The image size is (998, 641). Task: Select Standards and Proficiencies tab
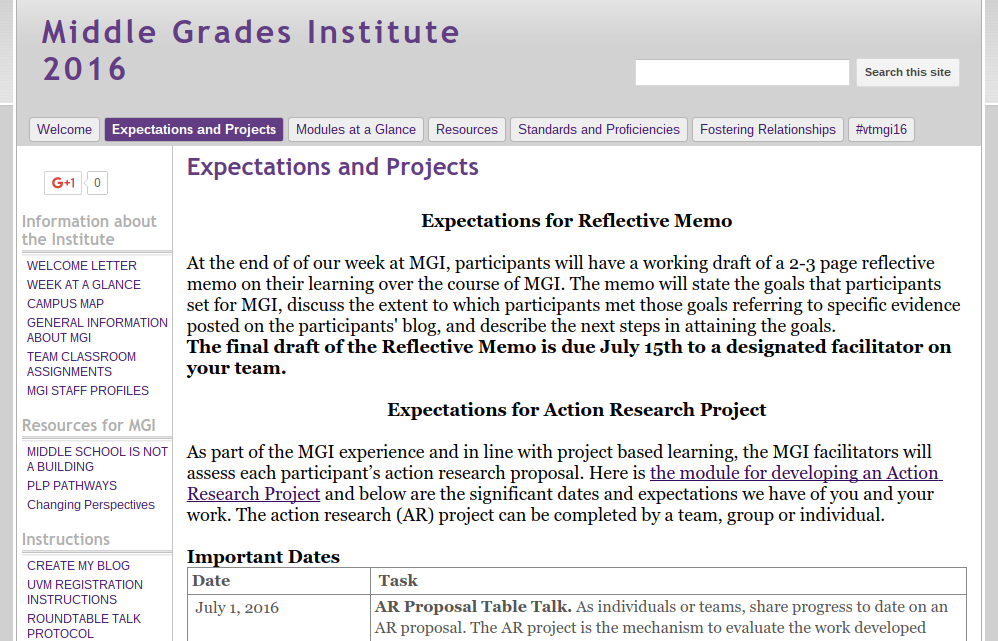[599, 129]
